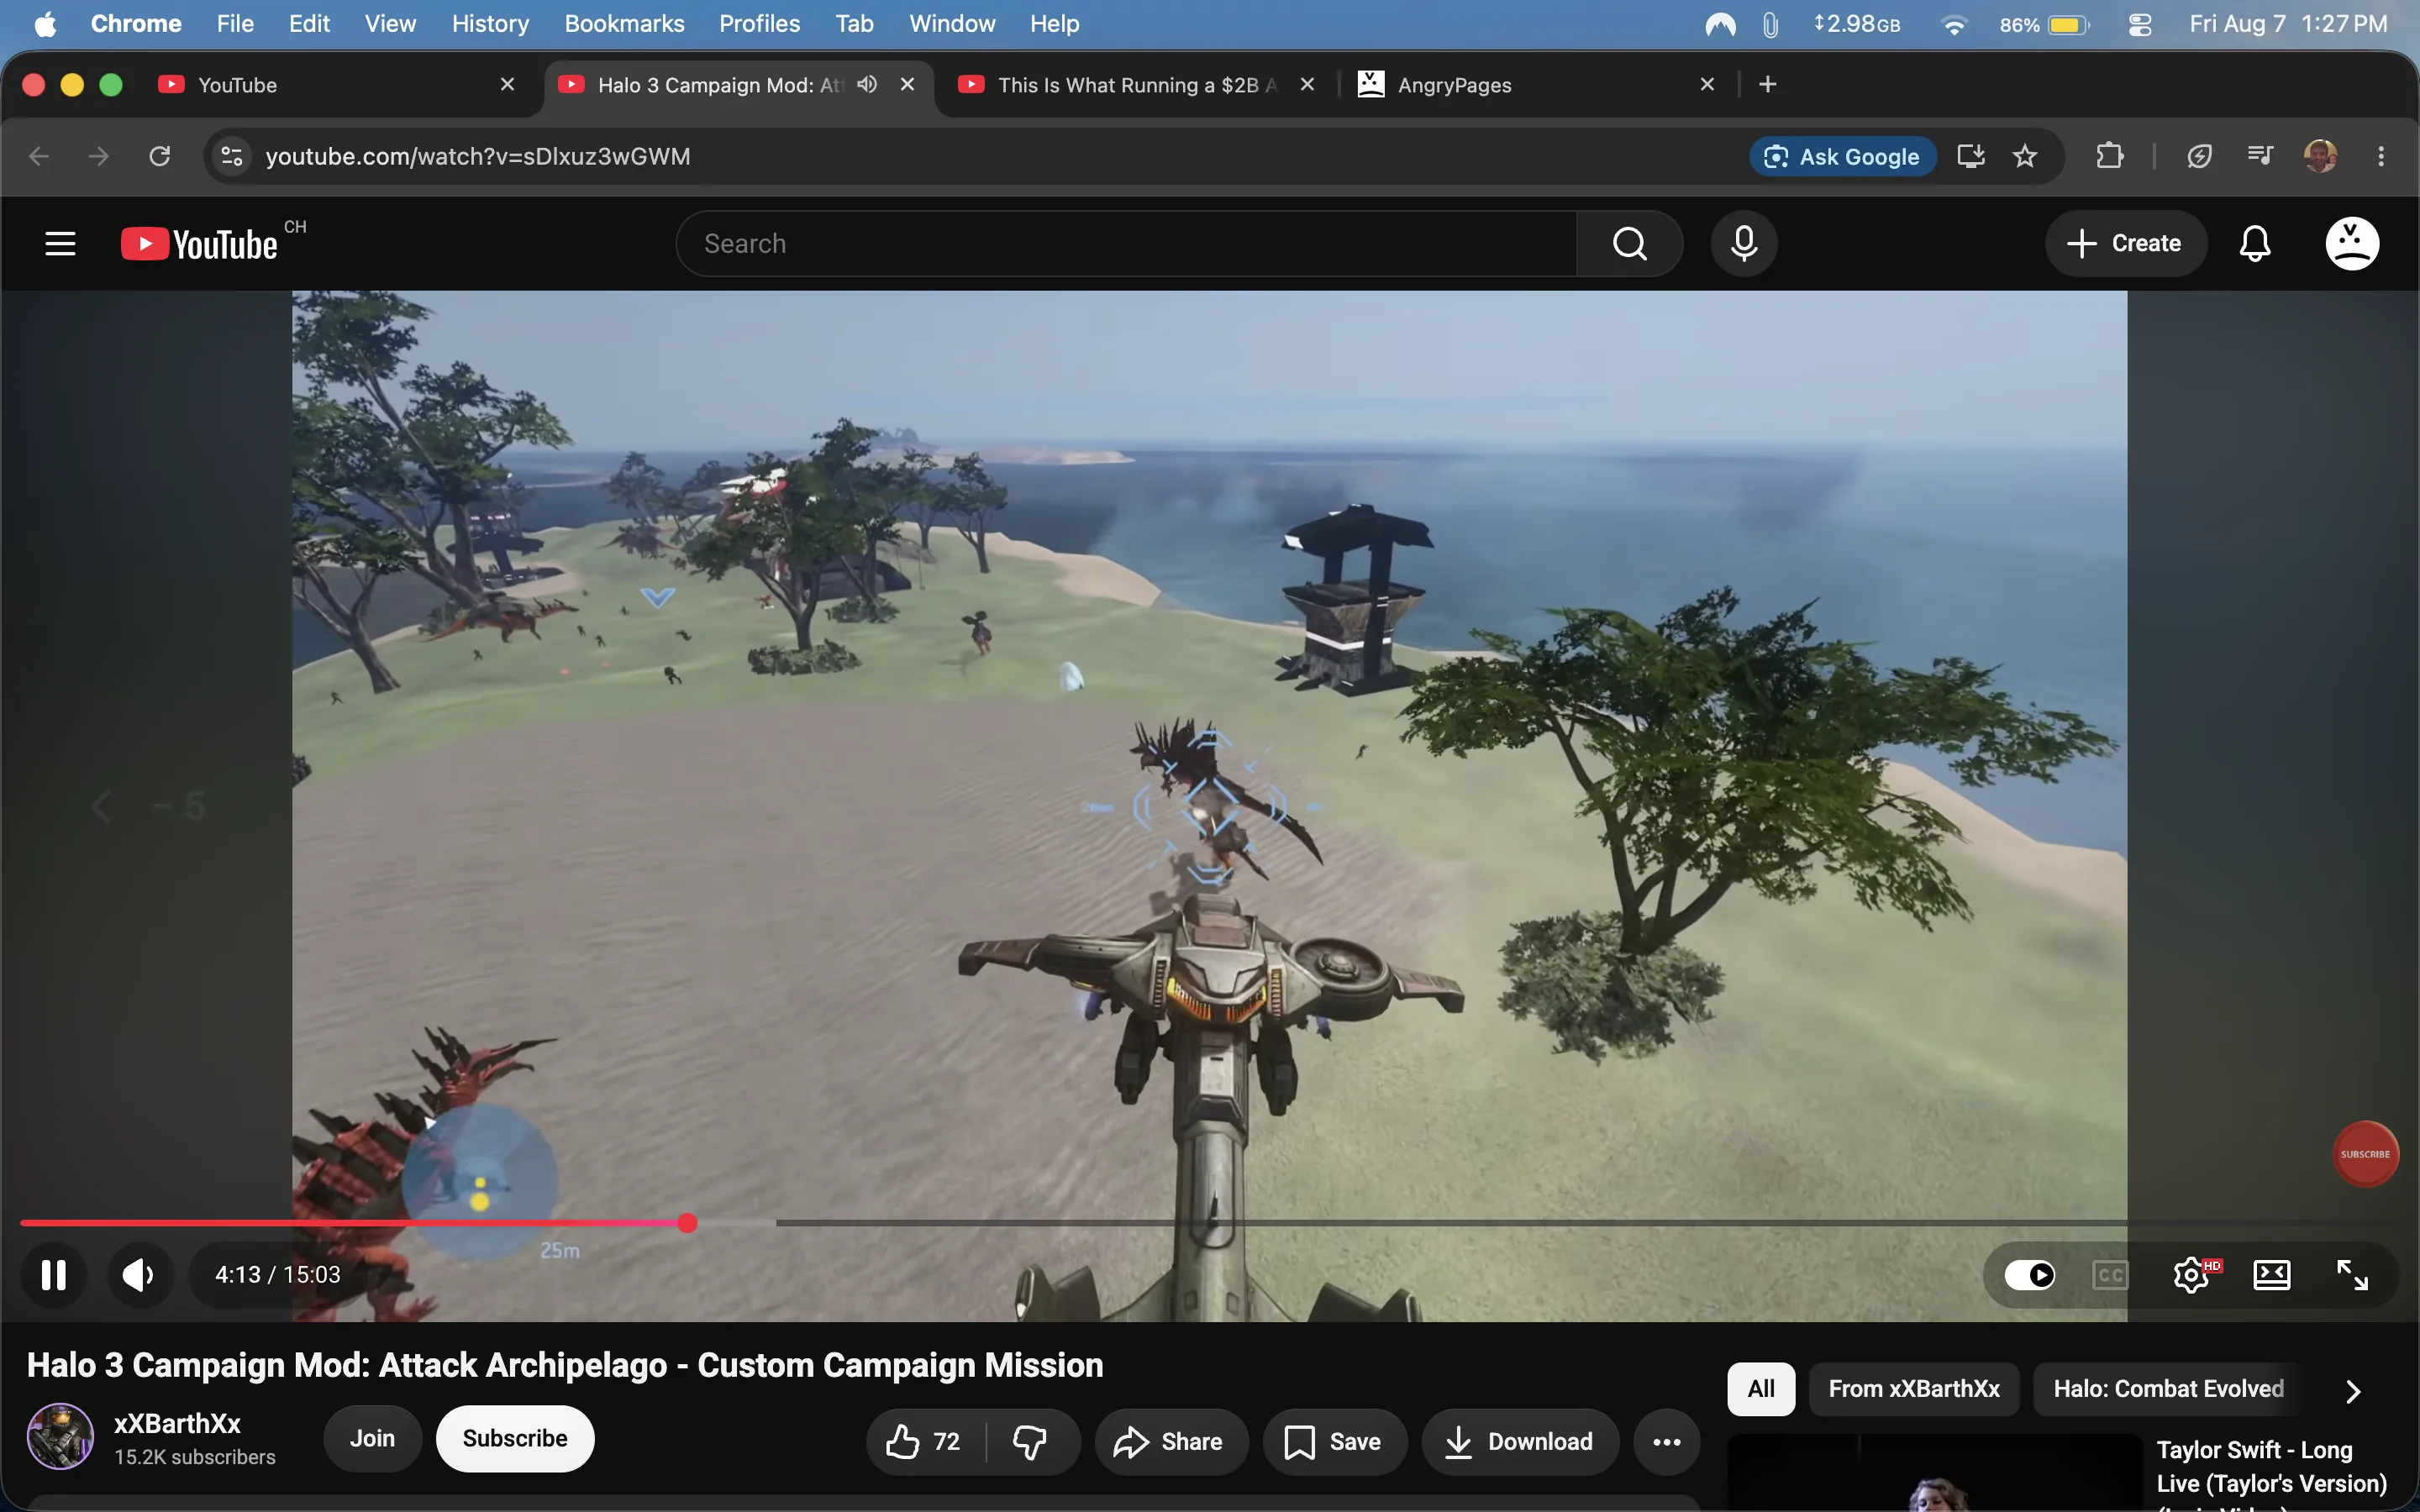Open the Chrome performance speedometer icon

tap(2198, 156)
